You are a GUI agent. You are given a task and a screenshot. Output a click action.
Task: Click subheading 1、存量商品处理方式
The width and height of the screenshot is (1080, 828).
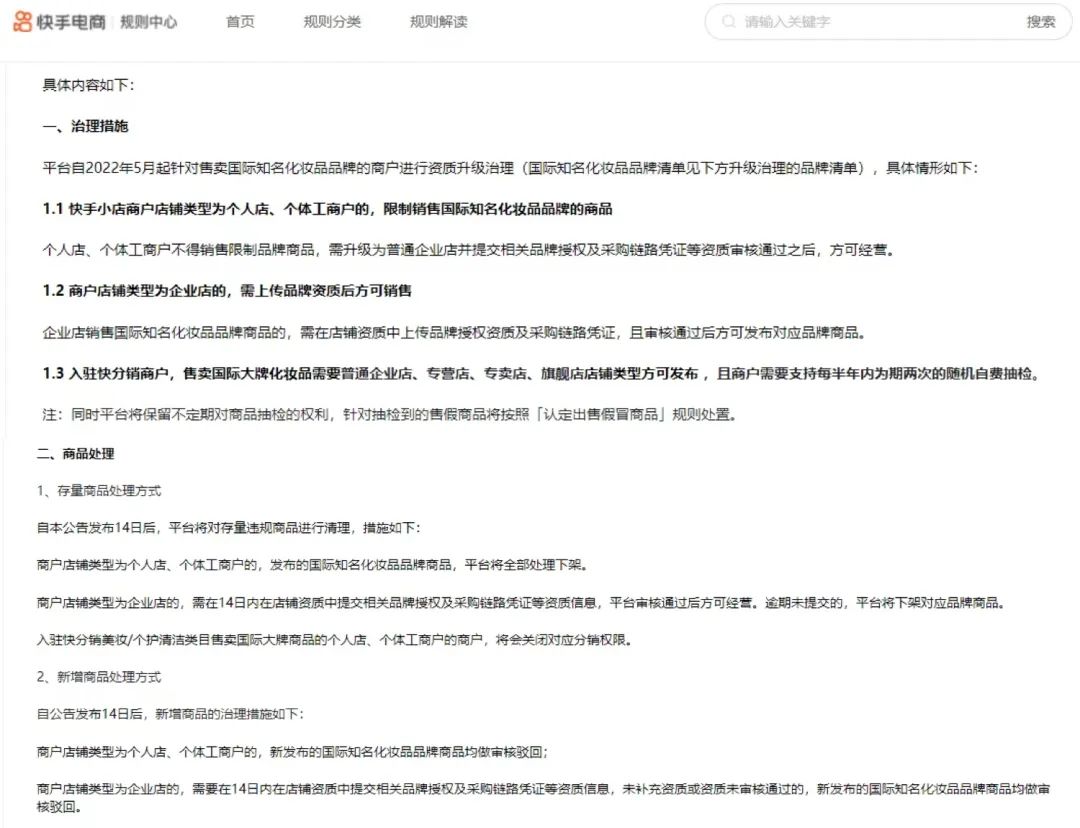tap(99, 490)
